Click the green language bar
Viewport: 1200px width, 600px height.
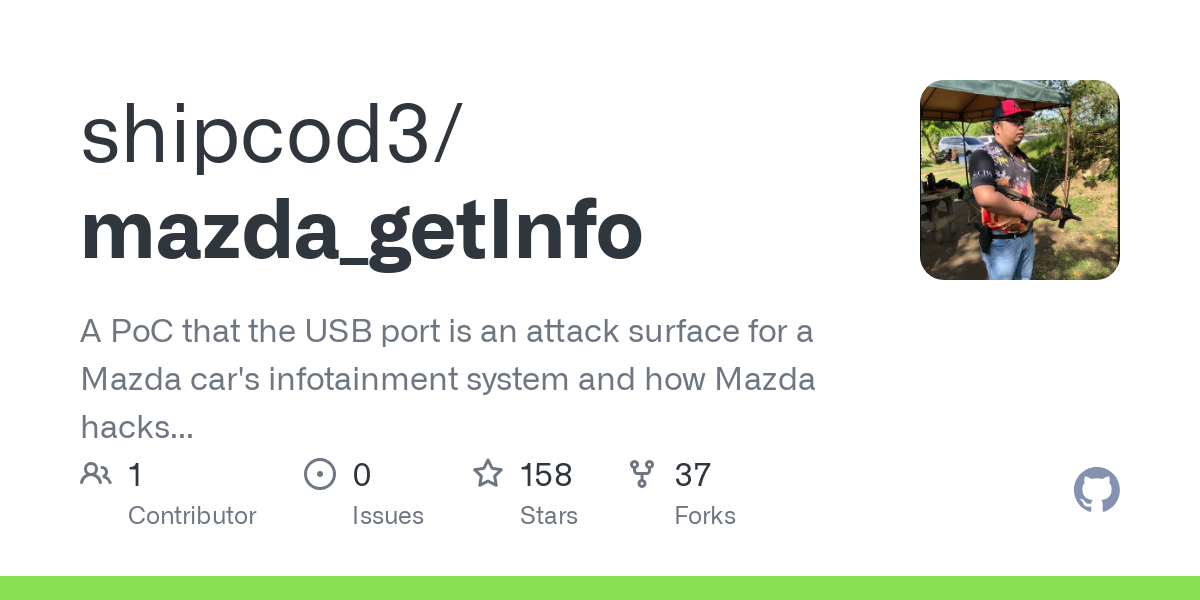(600, 588)
